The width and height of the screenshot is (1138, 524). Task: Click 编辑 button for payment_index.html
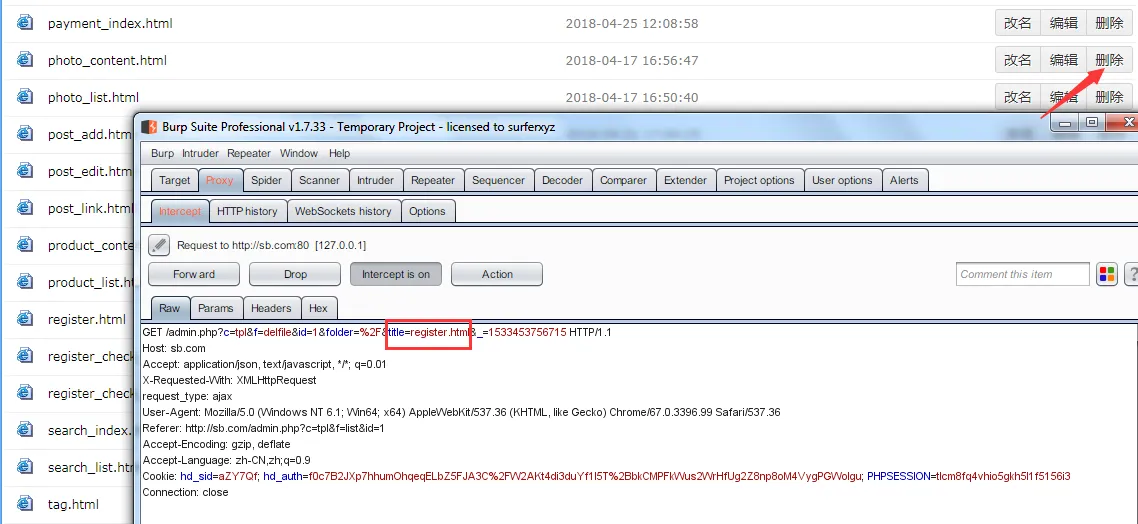click(x=1063, y=23)
